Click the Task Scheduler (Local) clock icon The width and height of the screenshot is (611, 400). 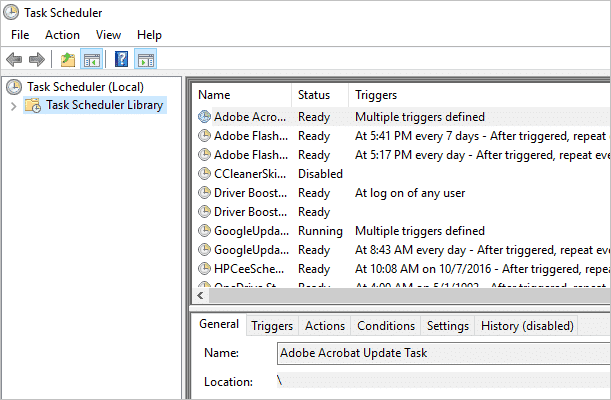(14, 87)
